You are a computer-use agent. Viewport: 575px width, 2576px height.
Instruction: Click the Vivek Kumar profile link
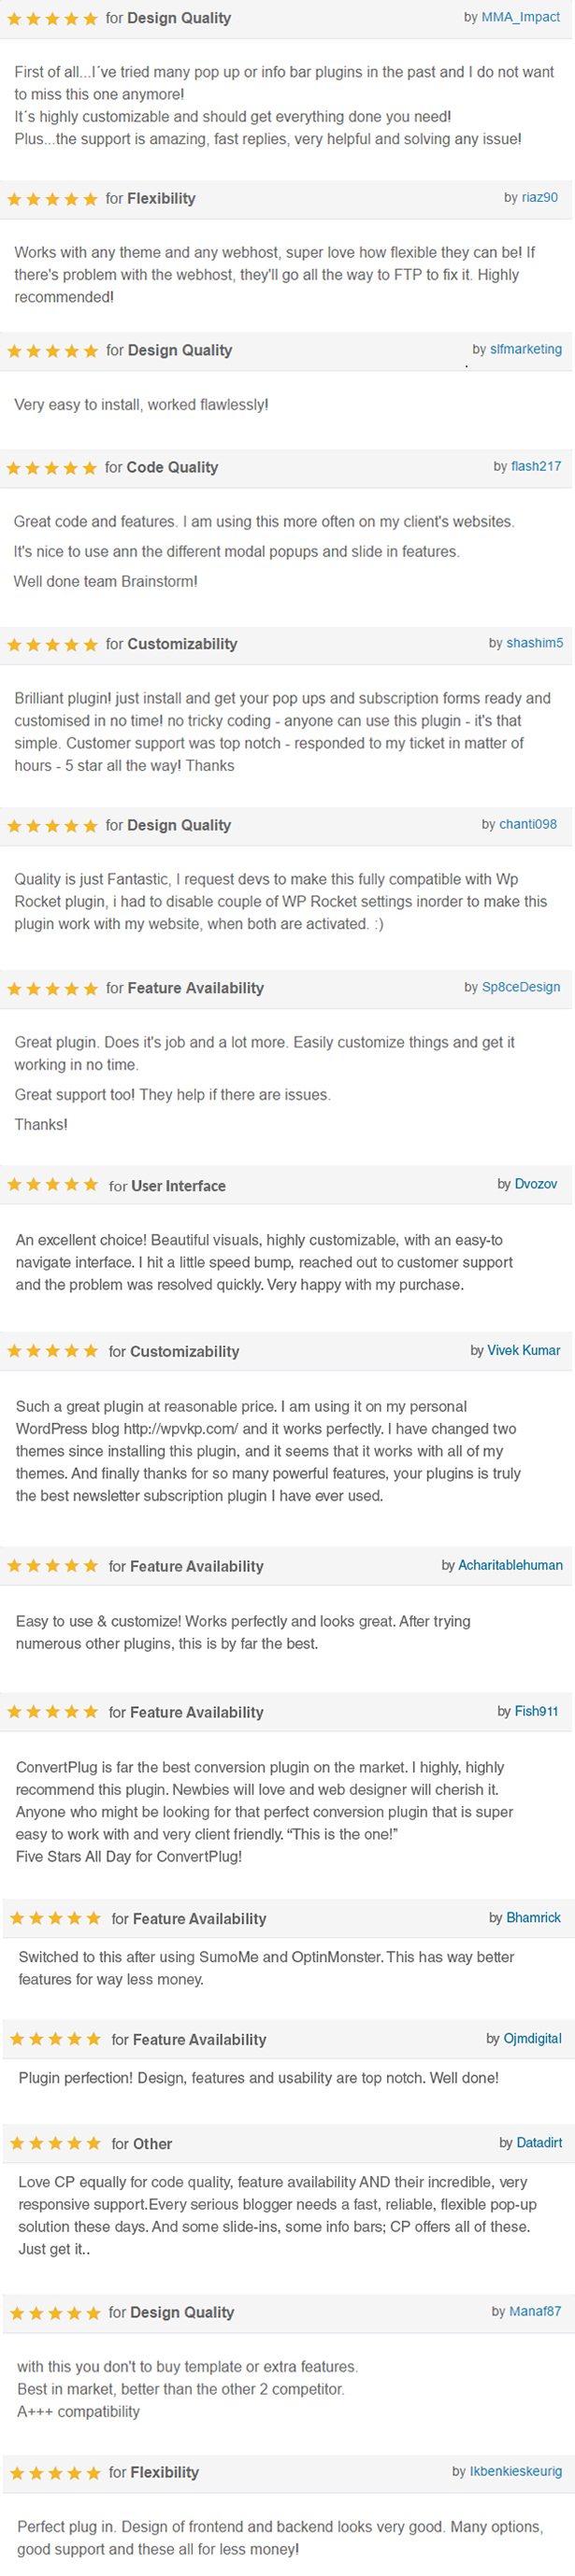pyautogui.click(x=524, y=1350)
